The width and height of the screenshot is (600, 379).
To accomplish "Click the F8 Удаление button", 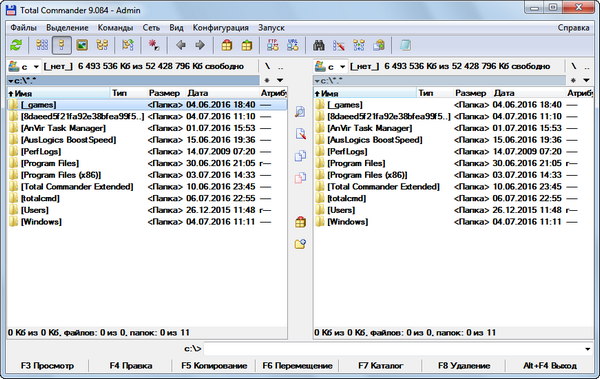I will [x=464, y=366].
